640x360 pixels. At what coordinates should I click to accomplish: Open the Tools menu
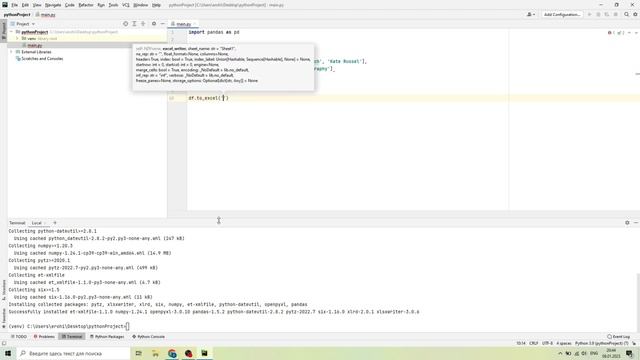point(113,5)
